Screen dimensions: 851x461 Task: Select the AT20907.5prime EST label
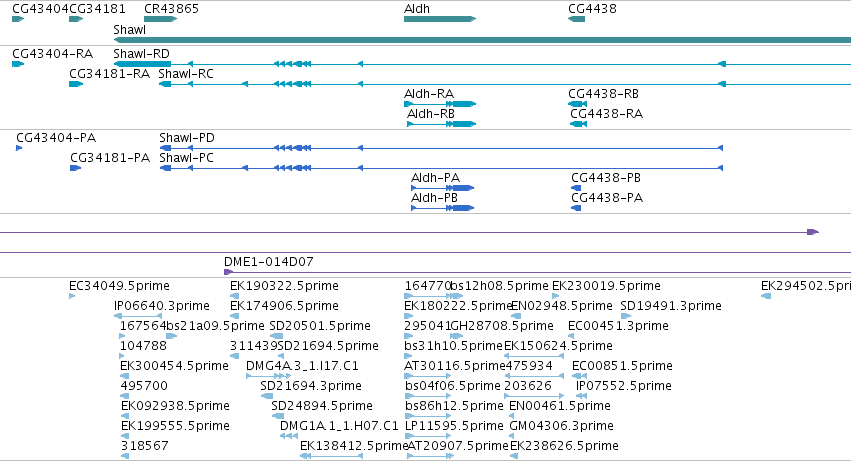pos(458,447)
